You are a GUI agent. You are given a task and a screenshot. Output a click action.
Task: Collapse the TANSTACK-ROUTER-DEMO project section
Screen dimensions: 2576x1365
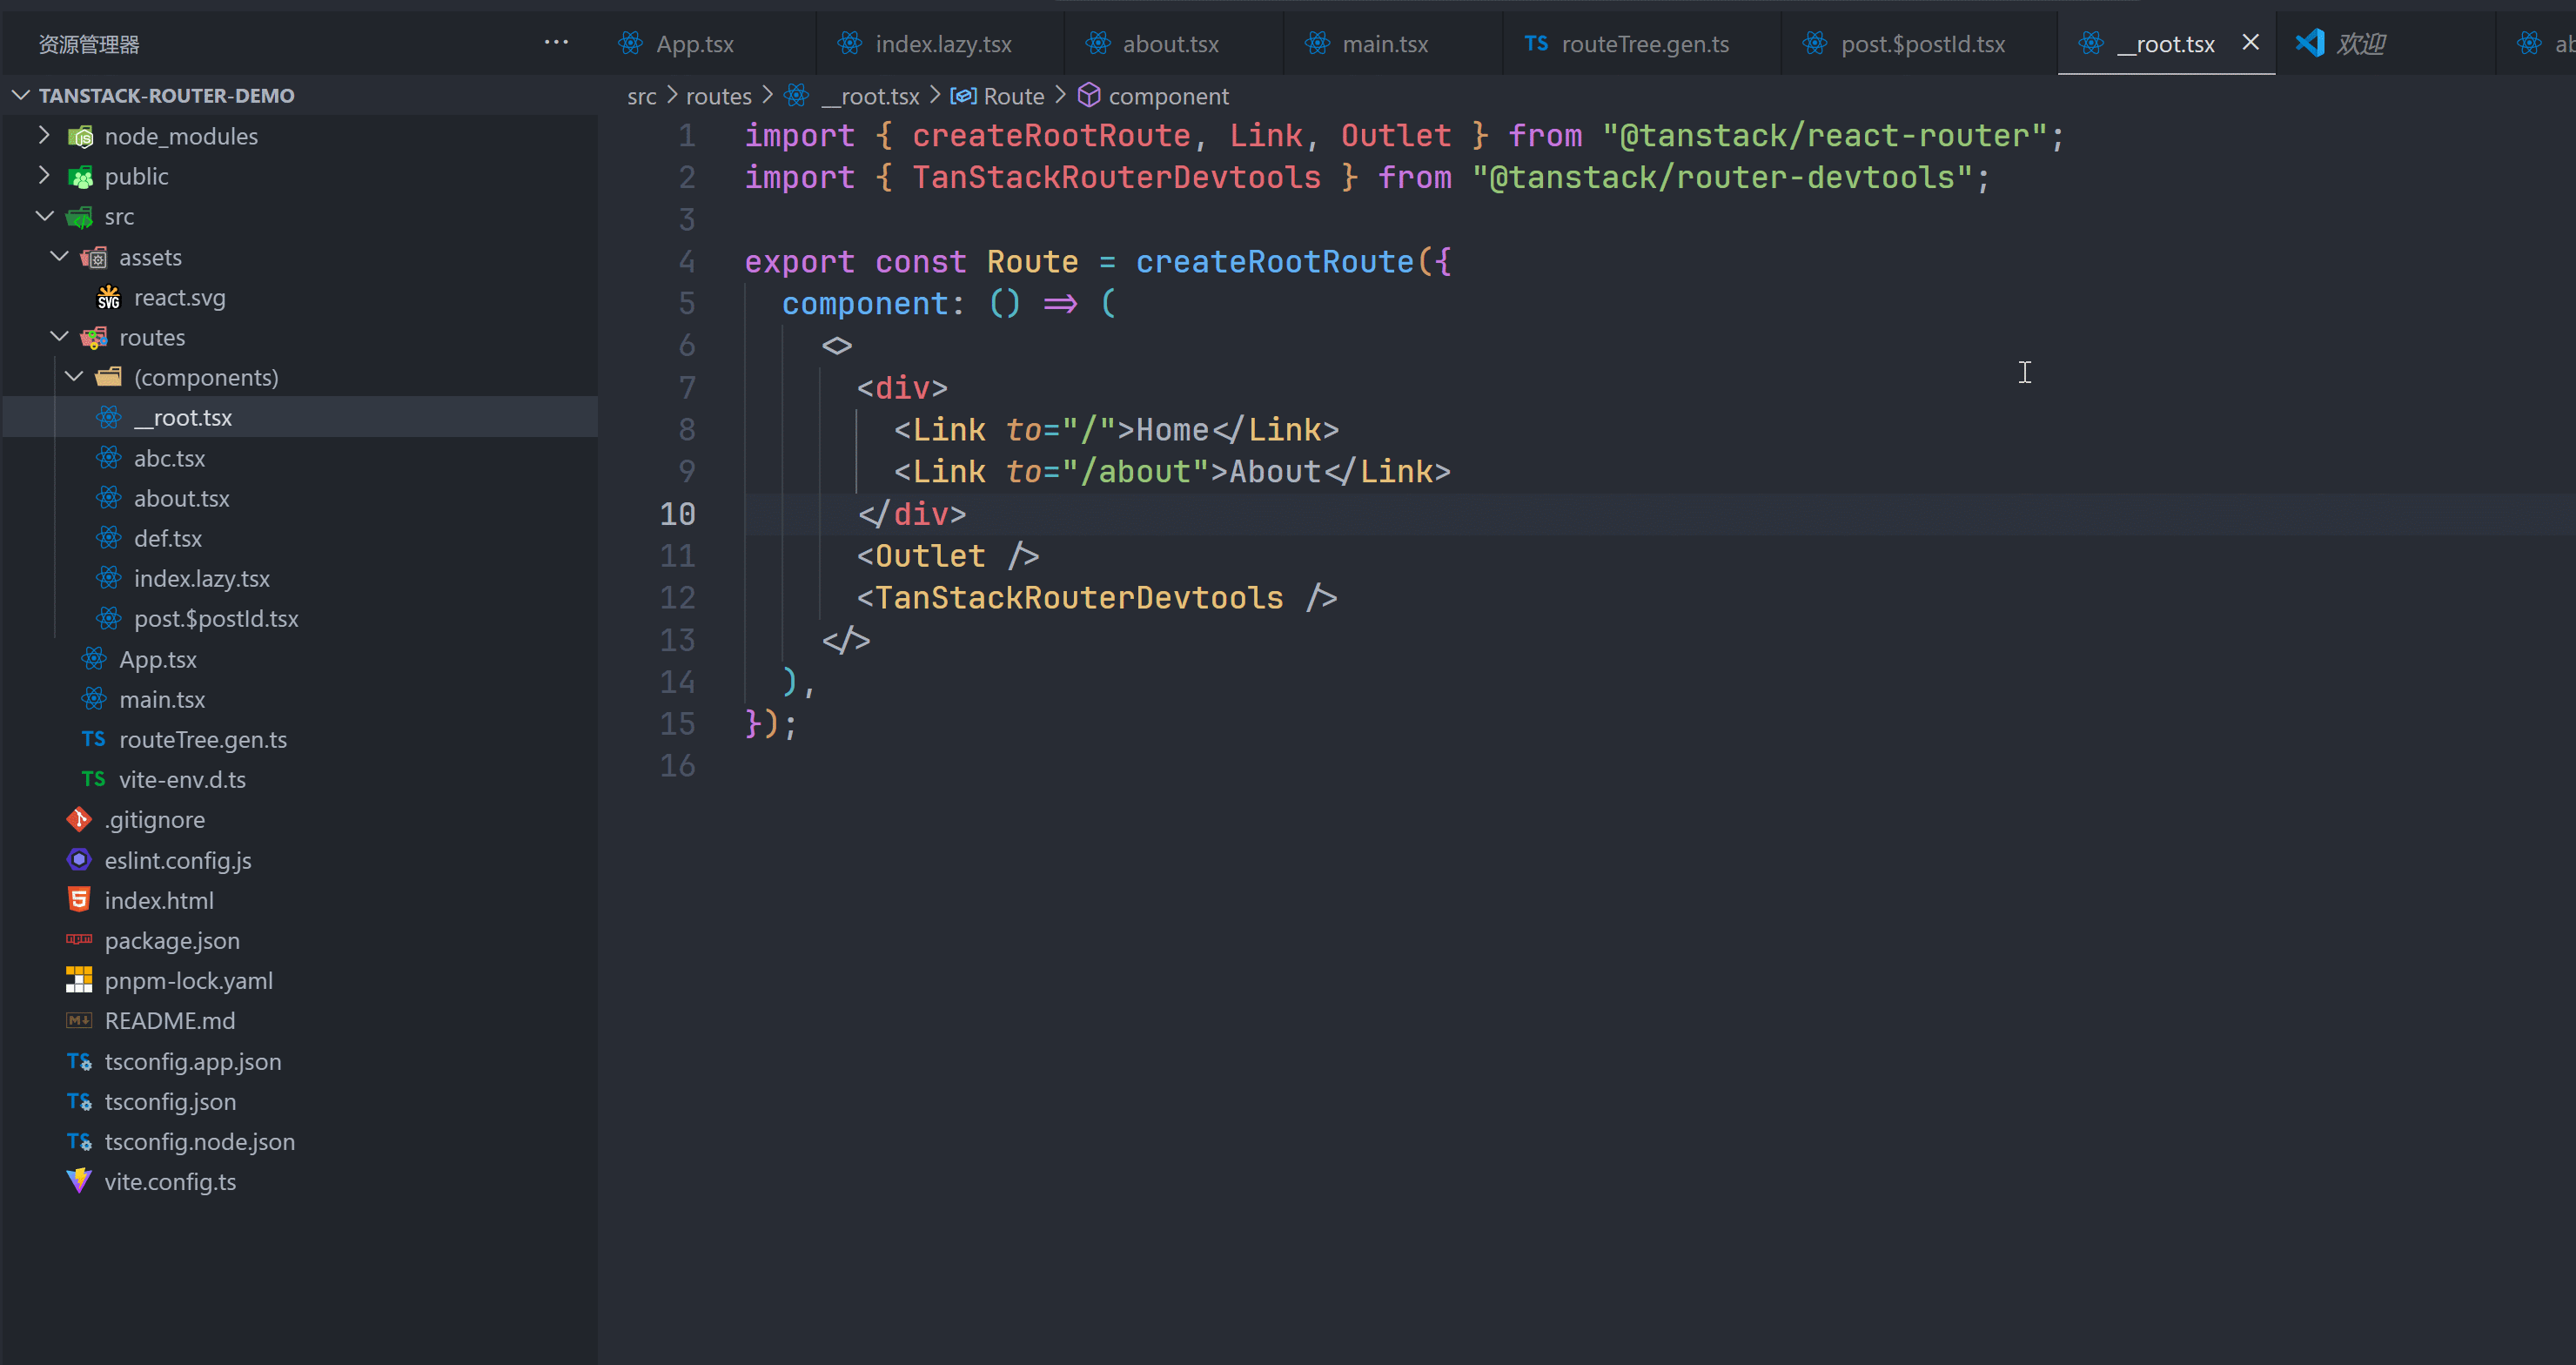pos(21,95)
